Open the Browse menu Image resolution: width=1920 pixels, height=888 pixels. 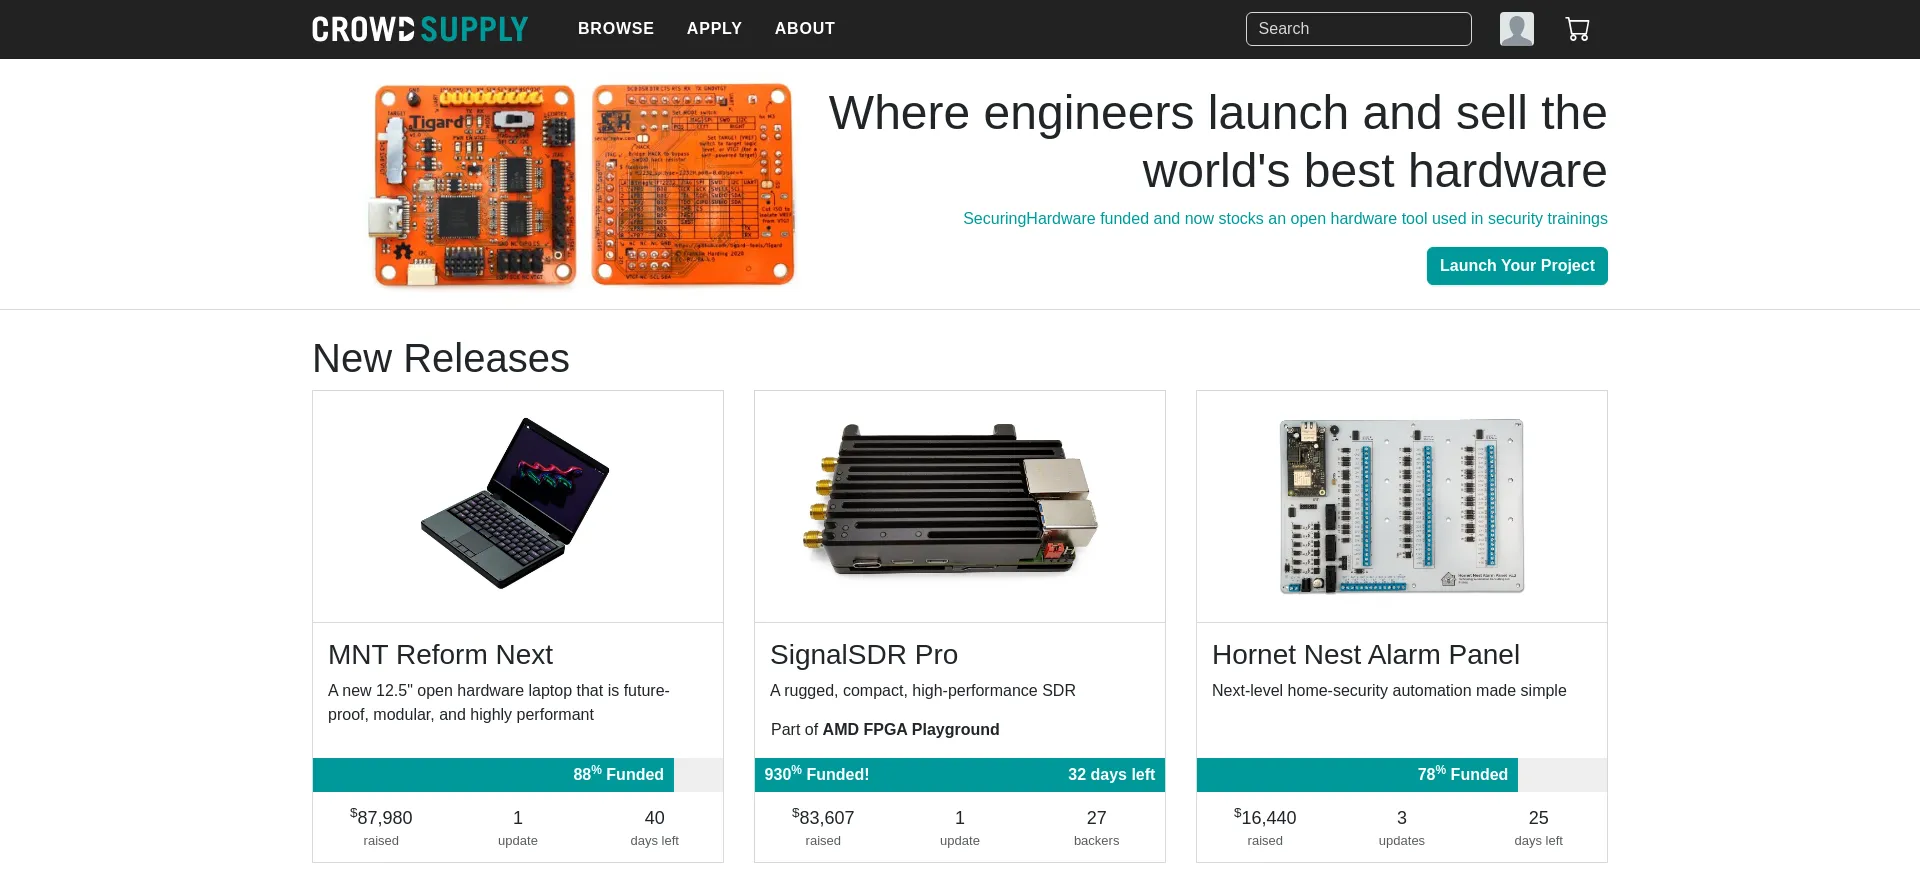tap(615, 29)
